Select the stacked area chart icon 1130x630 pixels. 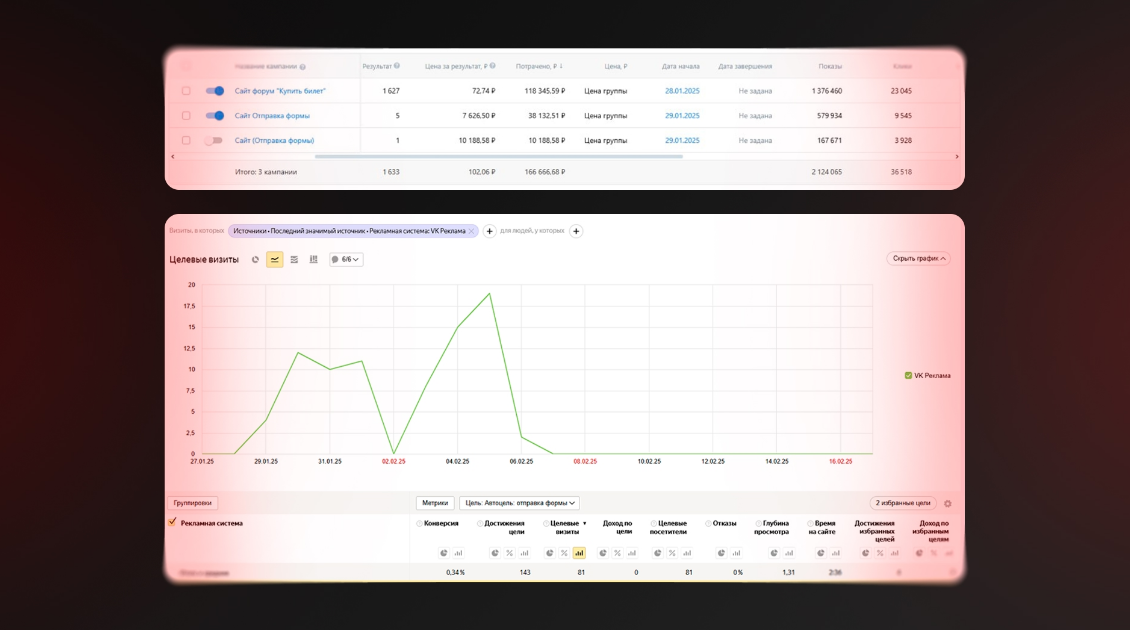tap(294, 259)
